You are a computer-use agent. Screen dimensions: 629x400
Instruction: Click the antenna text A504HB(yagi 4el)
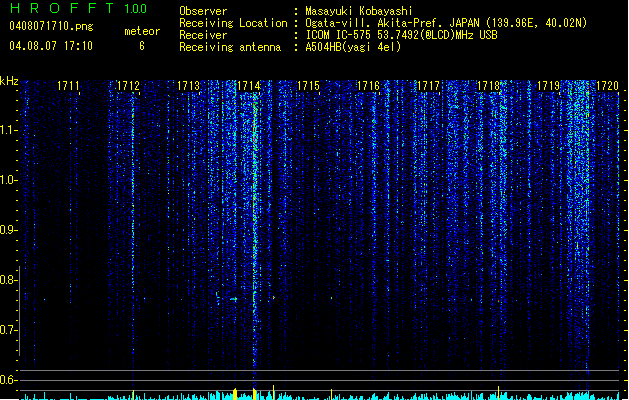click(353, 47)
